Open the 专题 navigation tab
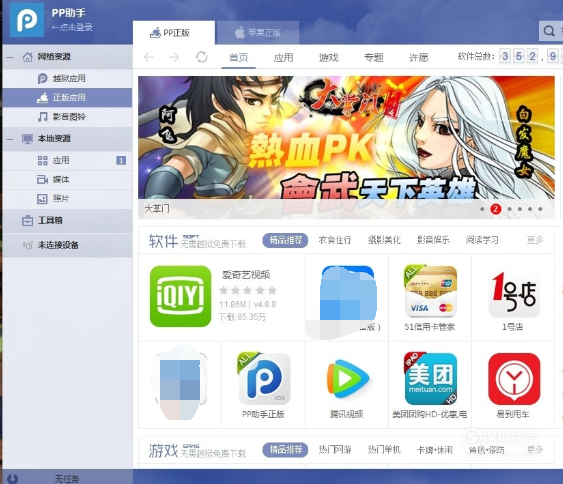563x484 pixels. (373, 57)
